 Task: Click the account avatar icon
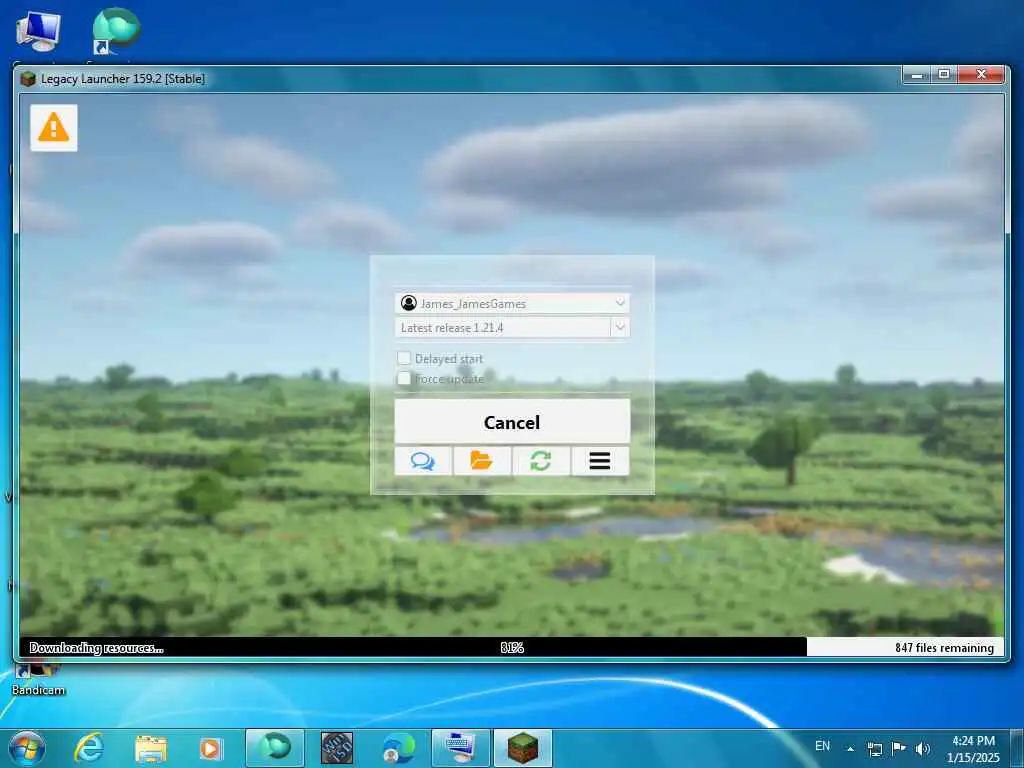(x=409, y=303)
